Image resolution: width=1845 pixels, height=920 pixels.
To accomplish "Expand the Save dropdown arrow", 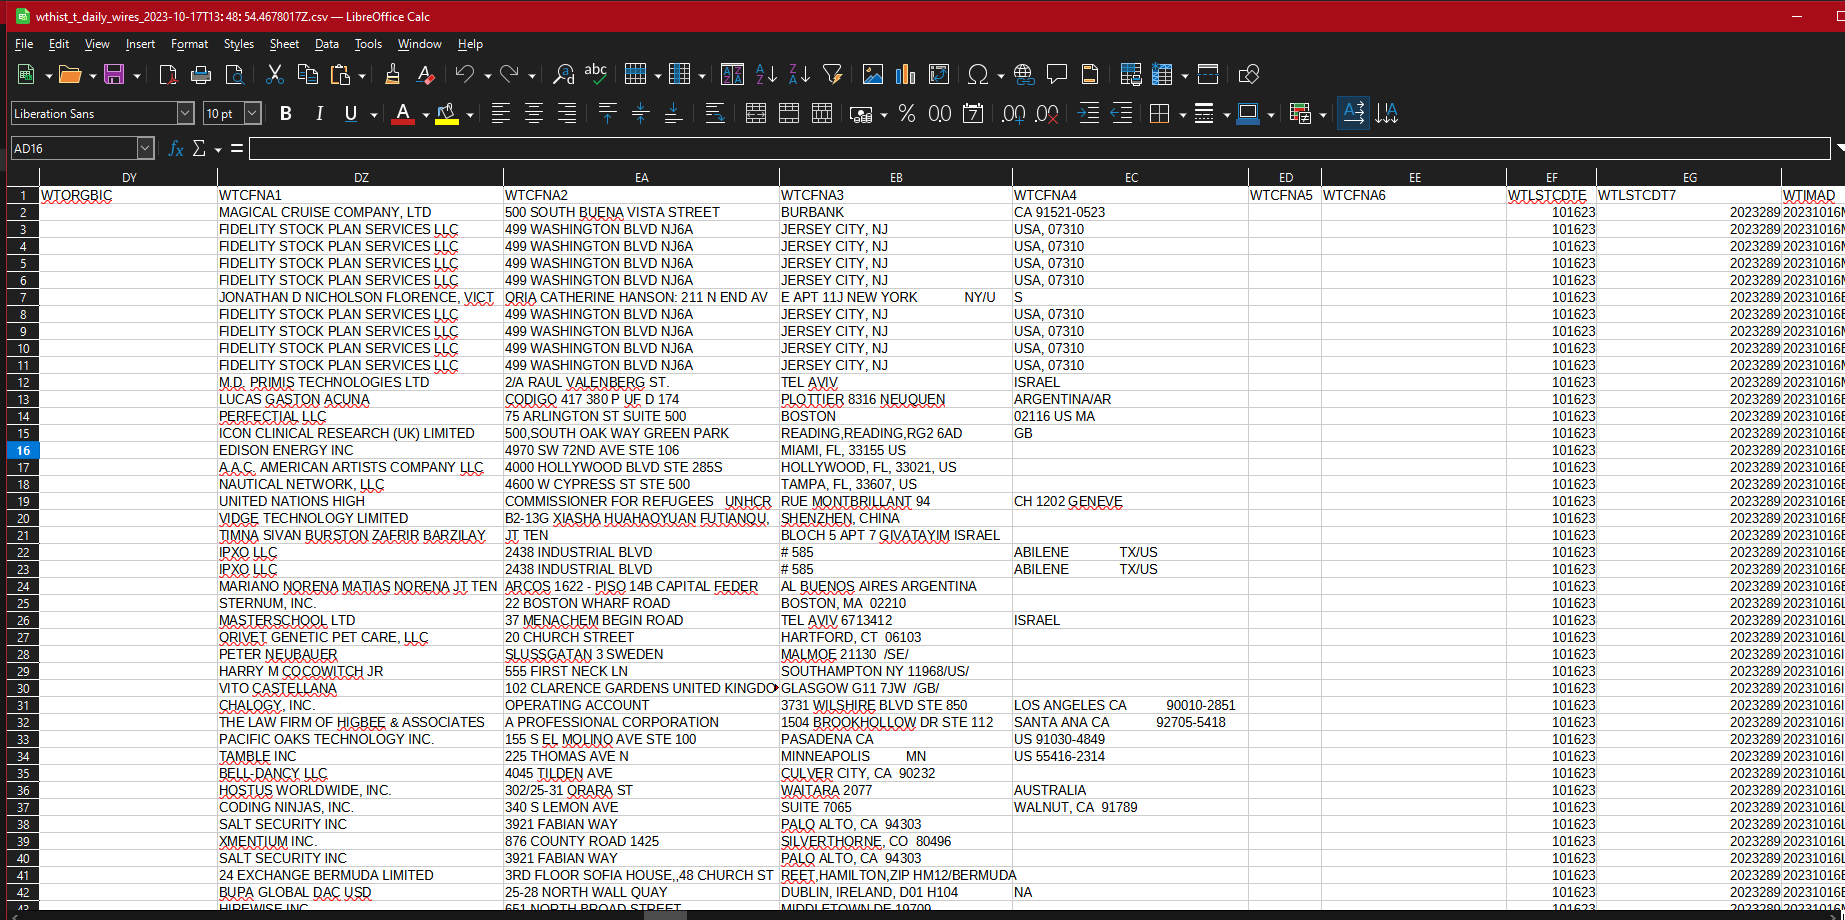I will [137, 75].
